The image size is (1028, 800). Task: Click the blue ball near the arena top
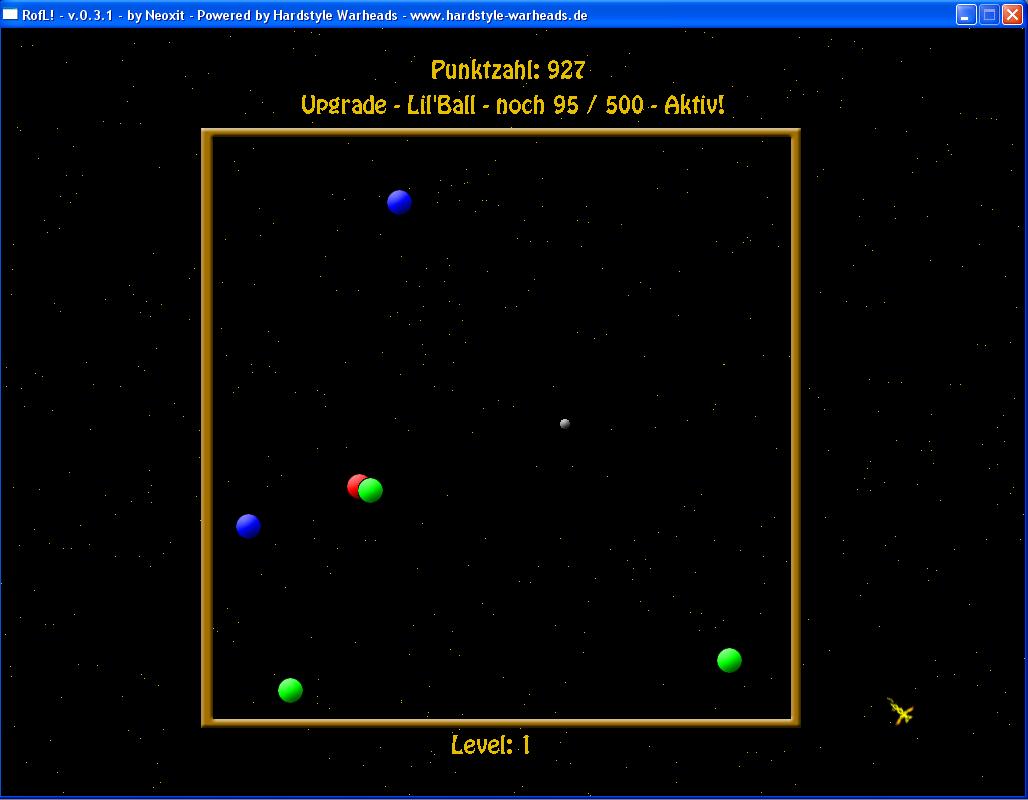tap(399, 202)
